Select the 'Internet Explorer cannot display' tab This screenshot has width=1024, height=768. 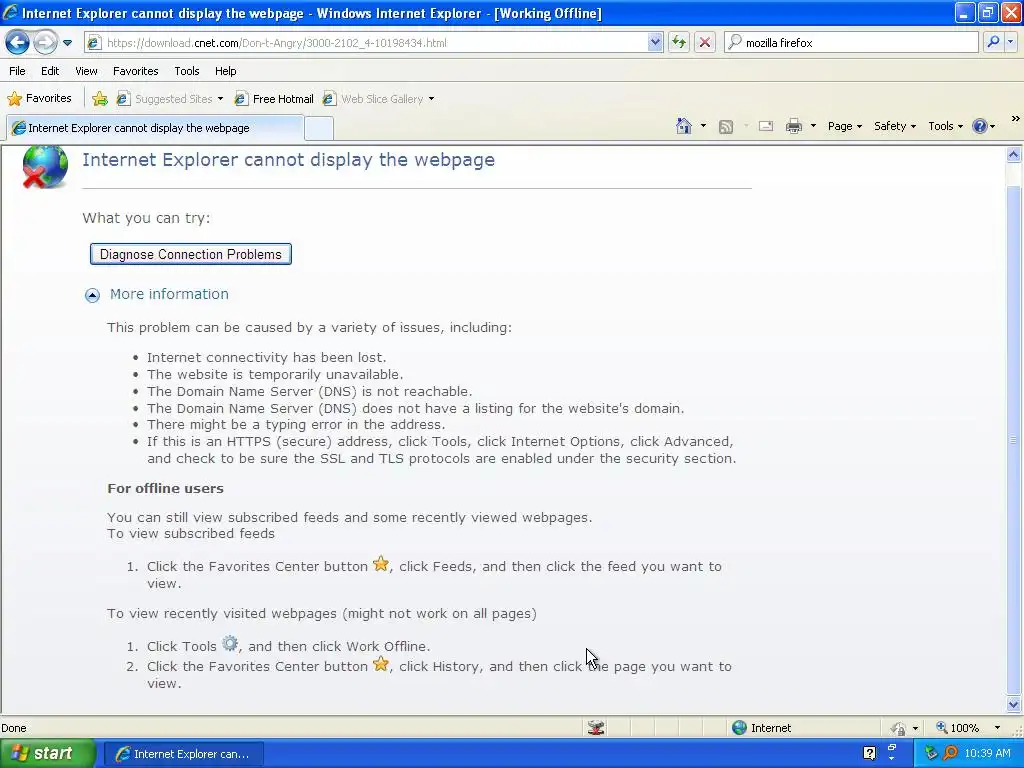(155, 128)
